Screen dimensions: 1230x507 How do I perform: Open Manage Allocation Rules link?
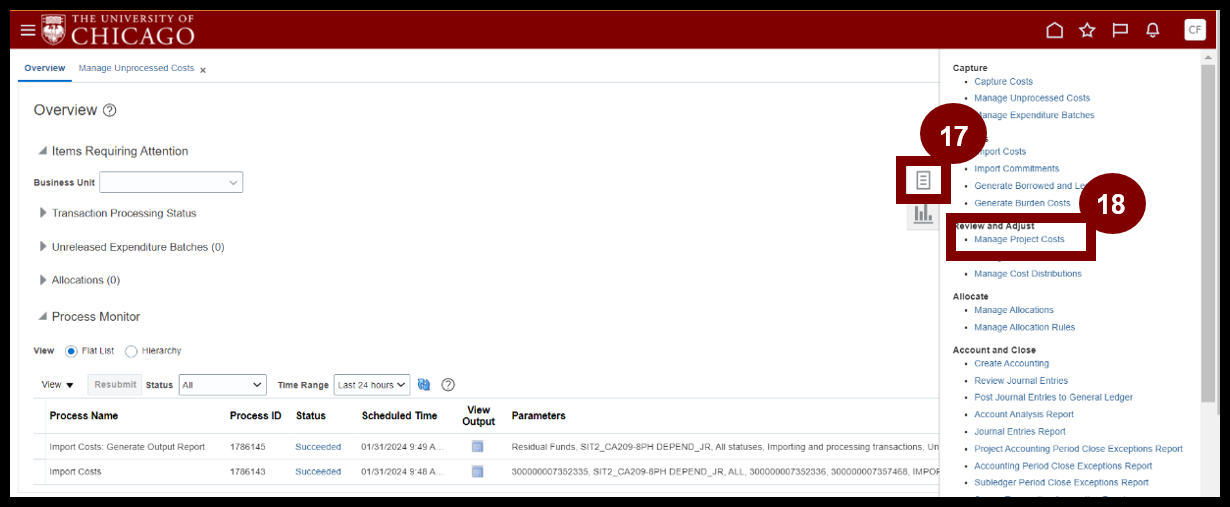pyautogui.click(x=1025, y=327)
